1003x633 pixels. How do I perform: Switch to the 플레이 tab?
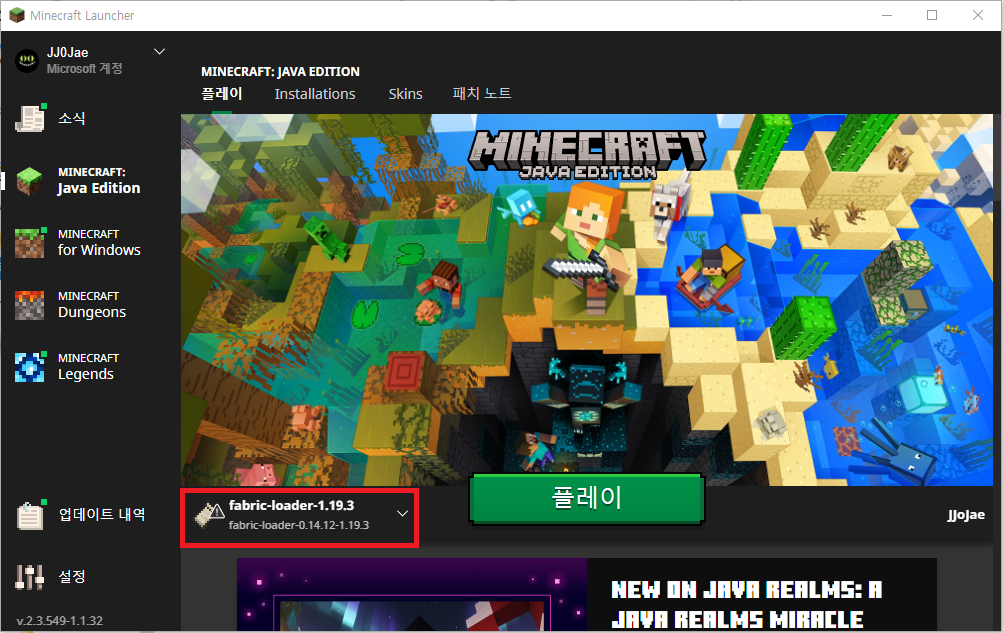coord(222,94)
